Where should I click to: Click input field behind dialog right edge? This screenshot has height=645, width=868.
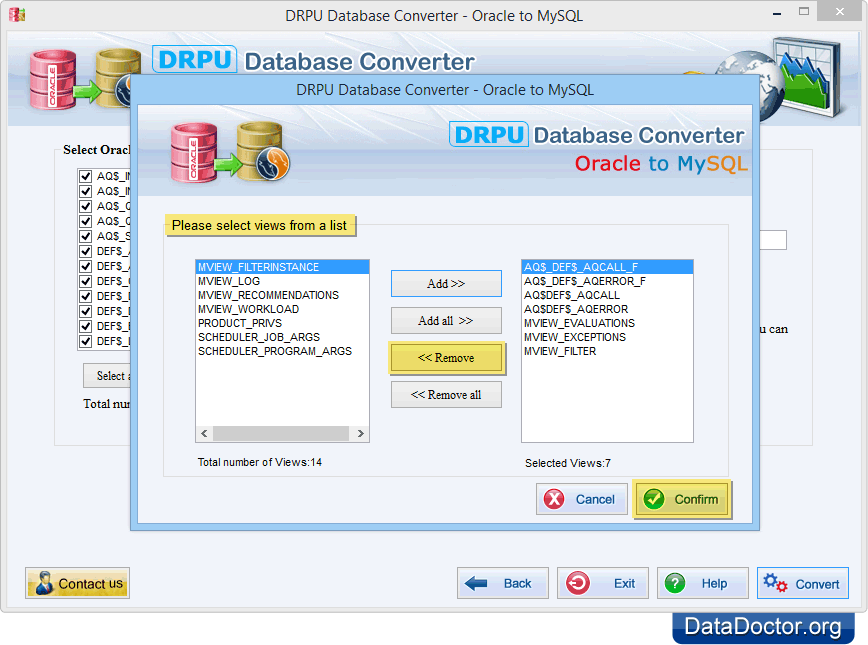773,240
